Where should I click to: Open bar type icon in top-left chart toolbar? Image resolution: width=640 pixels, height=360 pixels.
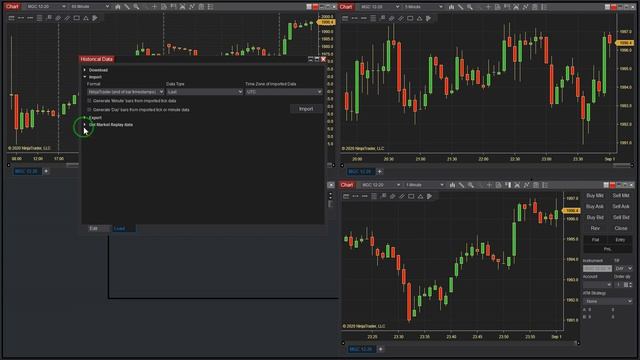(118, 7)
